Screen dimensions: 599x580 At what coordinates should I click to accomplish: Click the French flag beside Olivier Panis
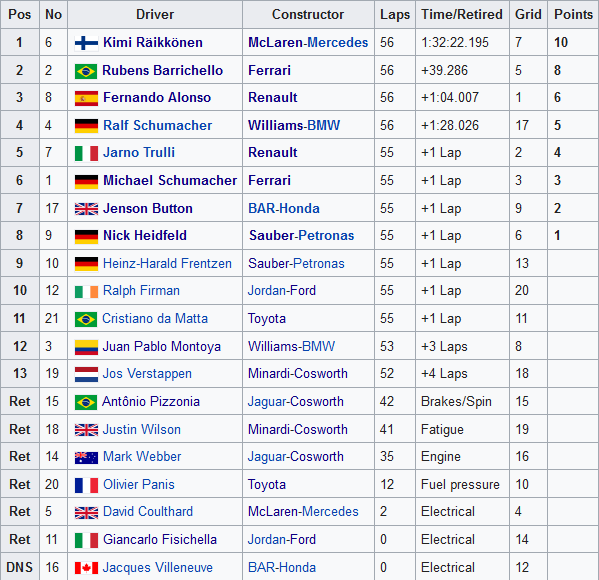click(x=86, y=485)
